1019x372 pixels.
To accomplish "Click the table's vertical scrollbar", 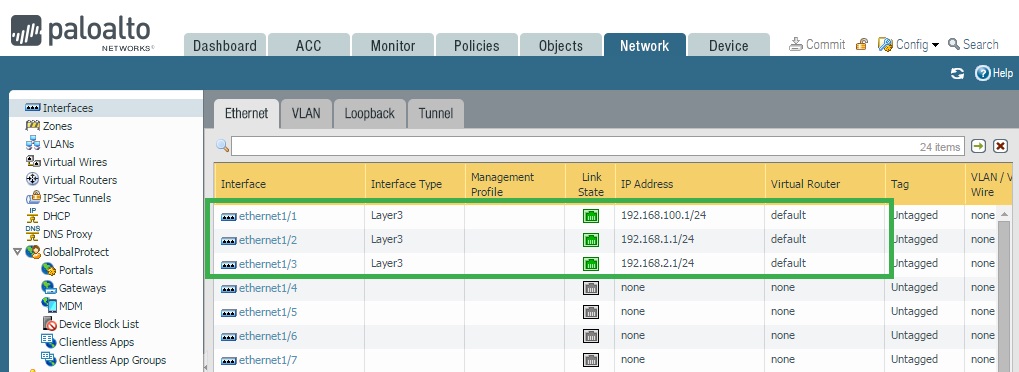I will (1005, 289).
